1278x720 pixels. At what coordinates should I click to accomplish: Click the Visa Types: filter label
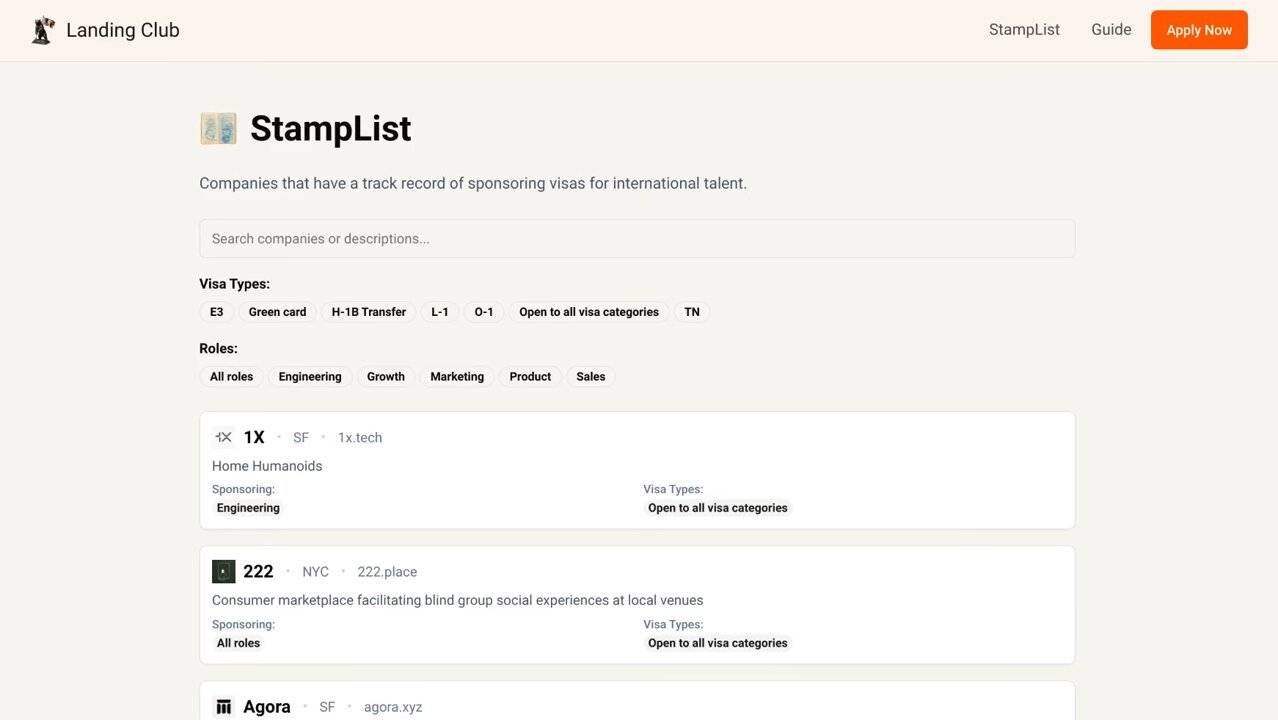point(235,284)
